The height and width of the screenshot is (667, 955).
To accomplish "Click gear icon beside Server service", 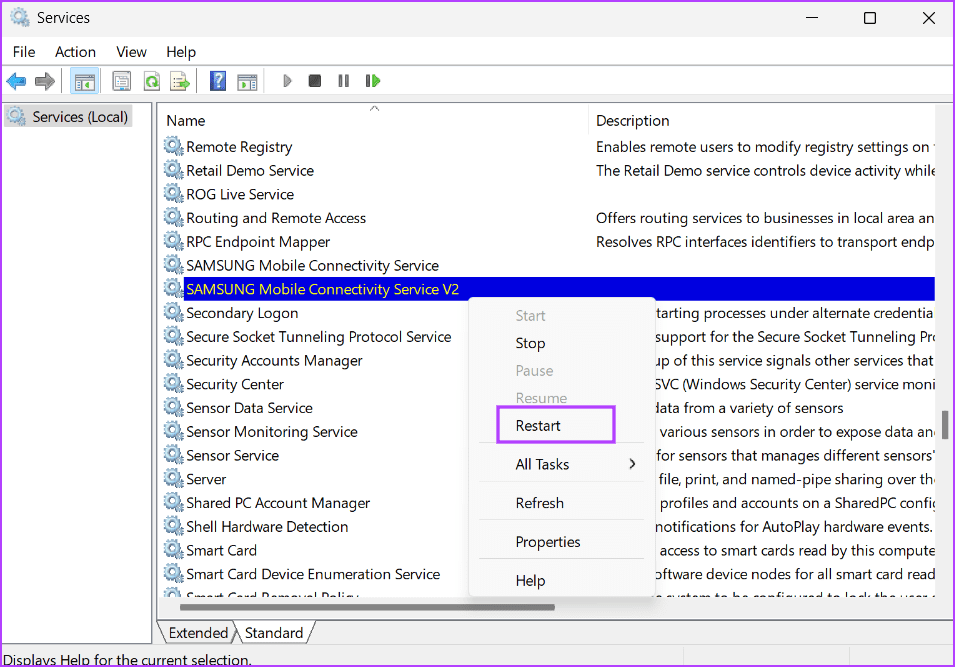I will [174, 479].
